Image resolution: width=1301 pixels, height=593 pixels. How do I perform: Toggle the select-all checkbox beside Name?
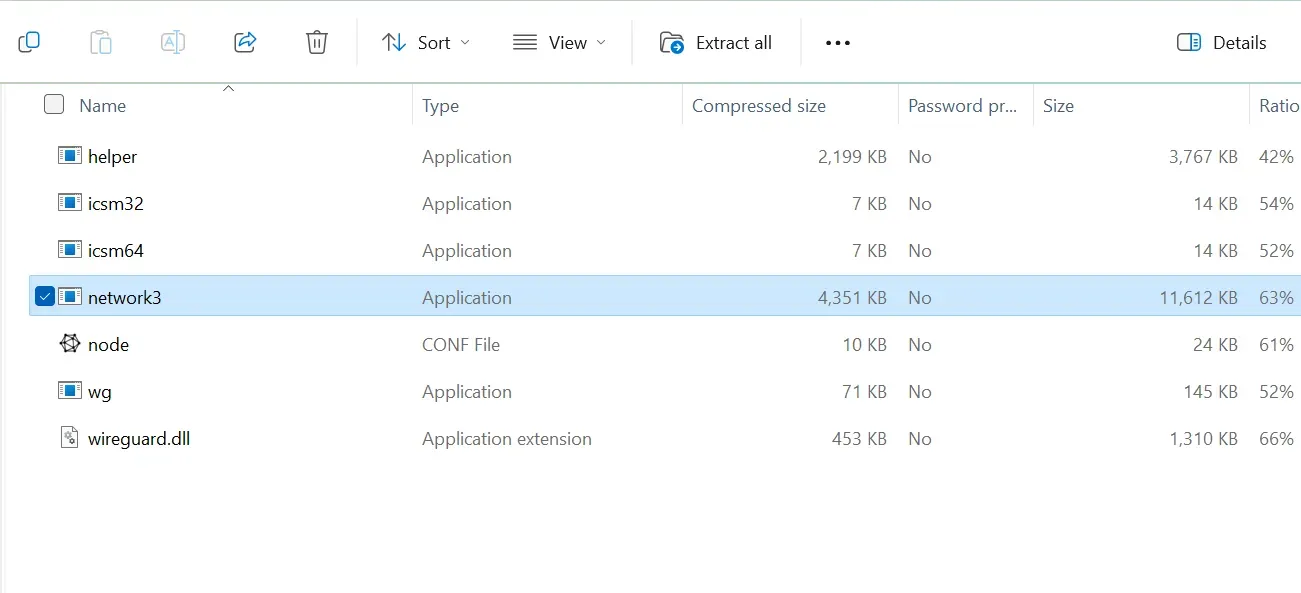54,105
